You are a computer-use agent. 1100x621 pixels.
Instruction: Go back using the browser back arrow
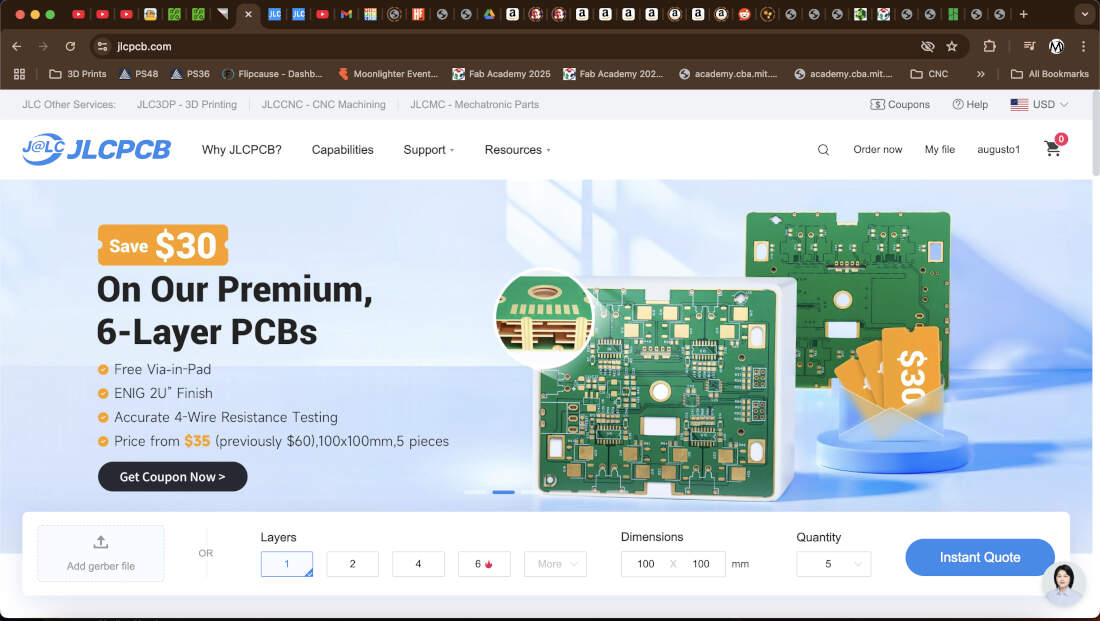16,46
